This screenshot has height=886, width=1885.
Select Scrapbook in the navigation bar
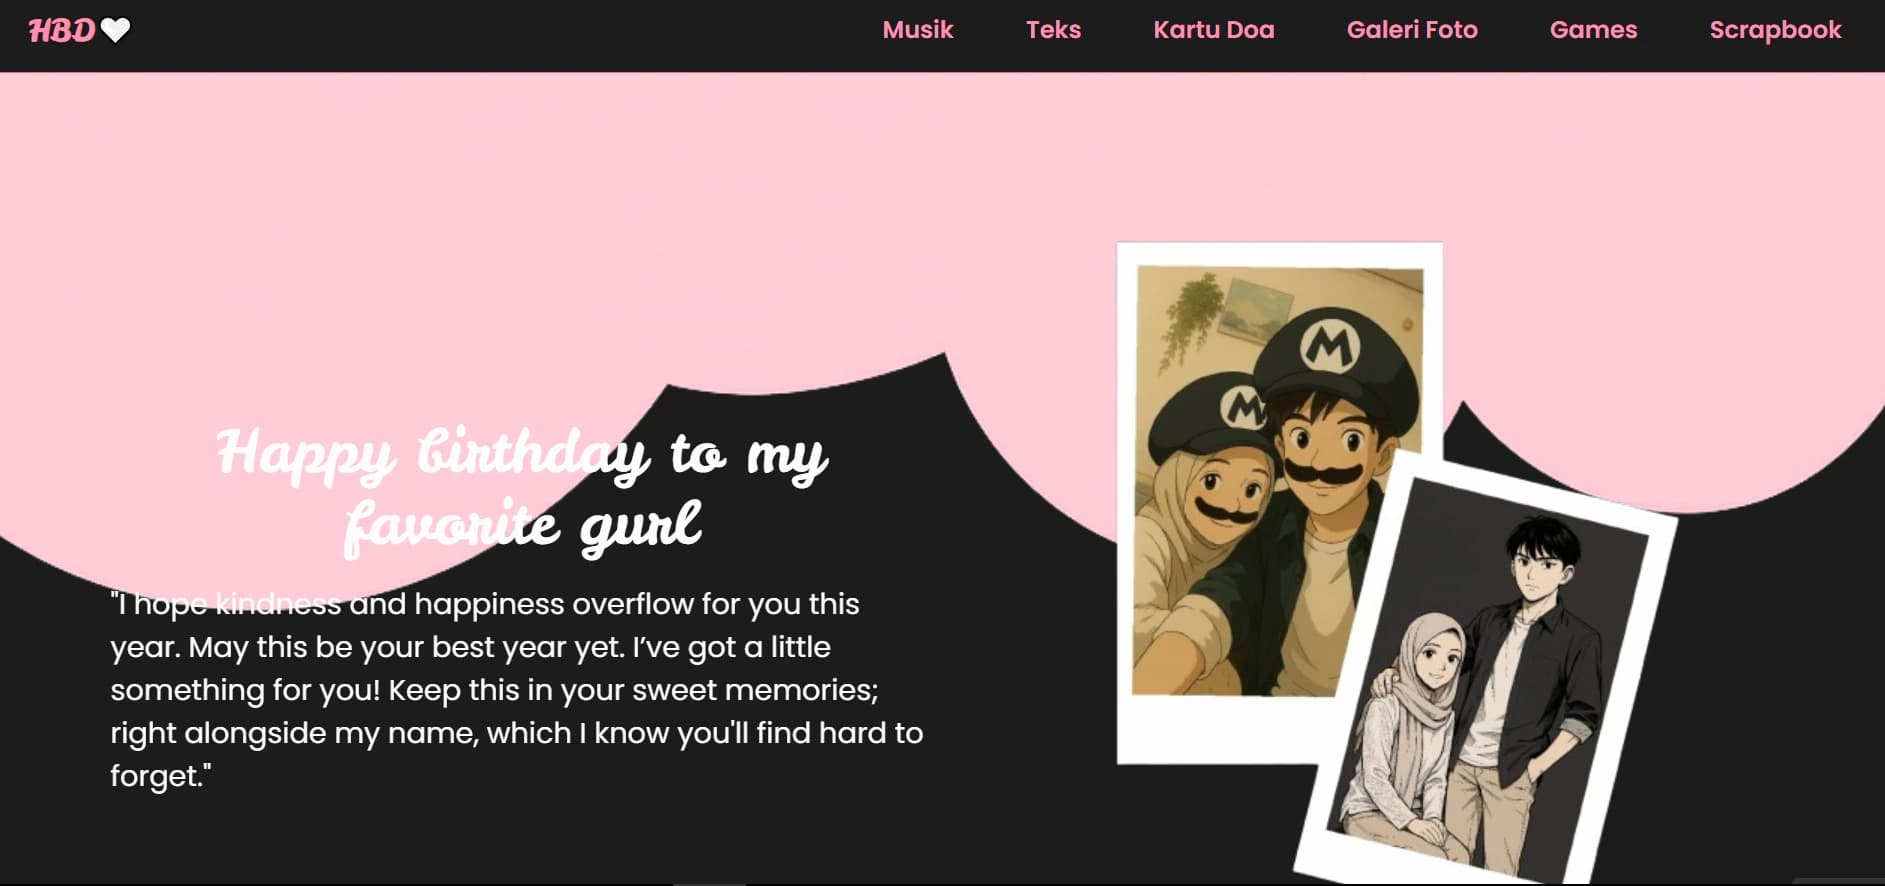[1775, 31]
